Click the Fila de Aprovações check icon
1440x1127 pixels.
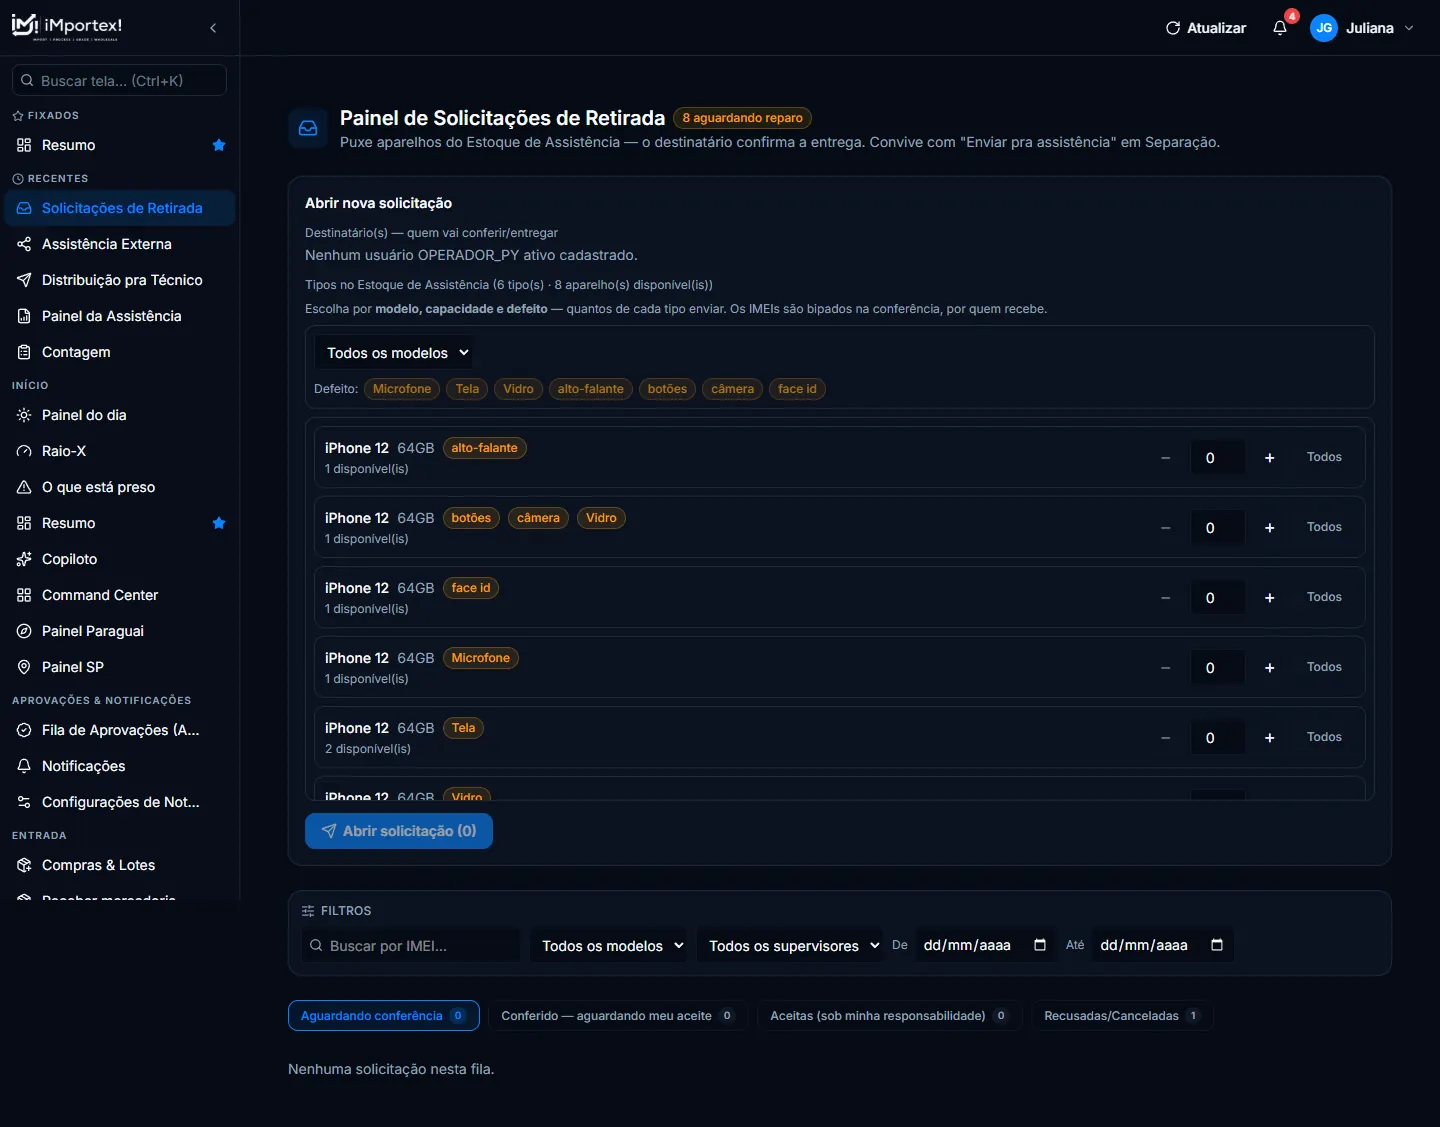click(24, 730)
